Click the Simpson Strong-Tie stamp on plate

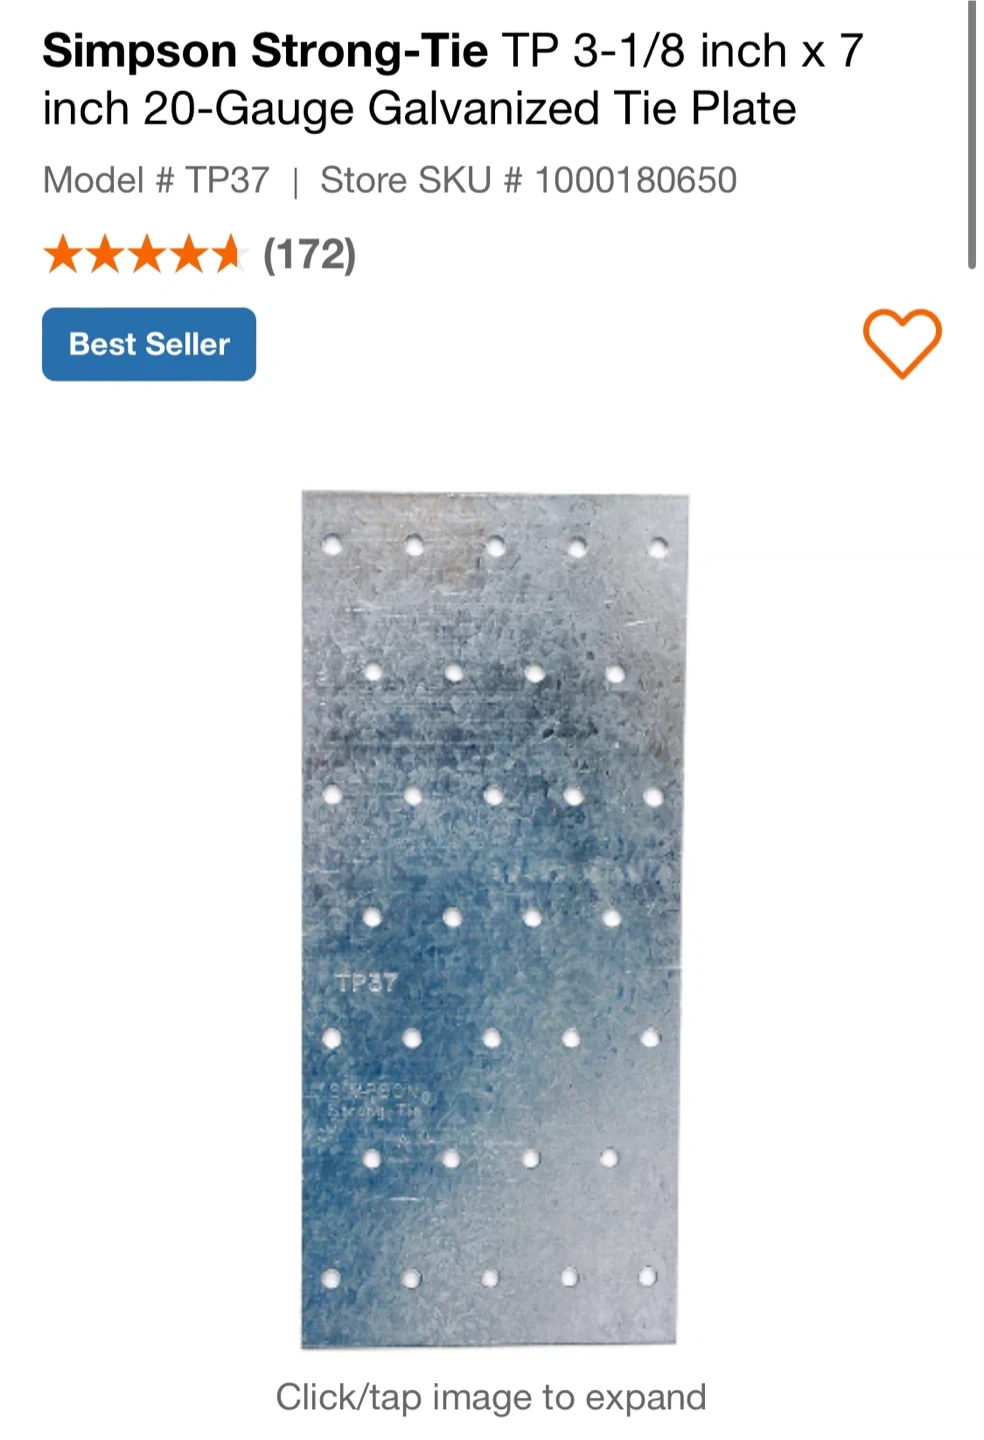[375, 1100]
